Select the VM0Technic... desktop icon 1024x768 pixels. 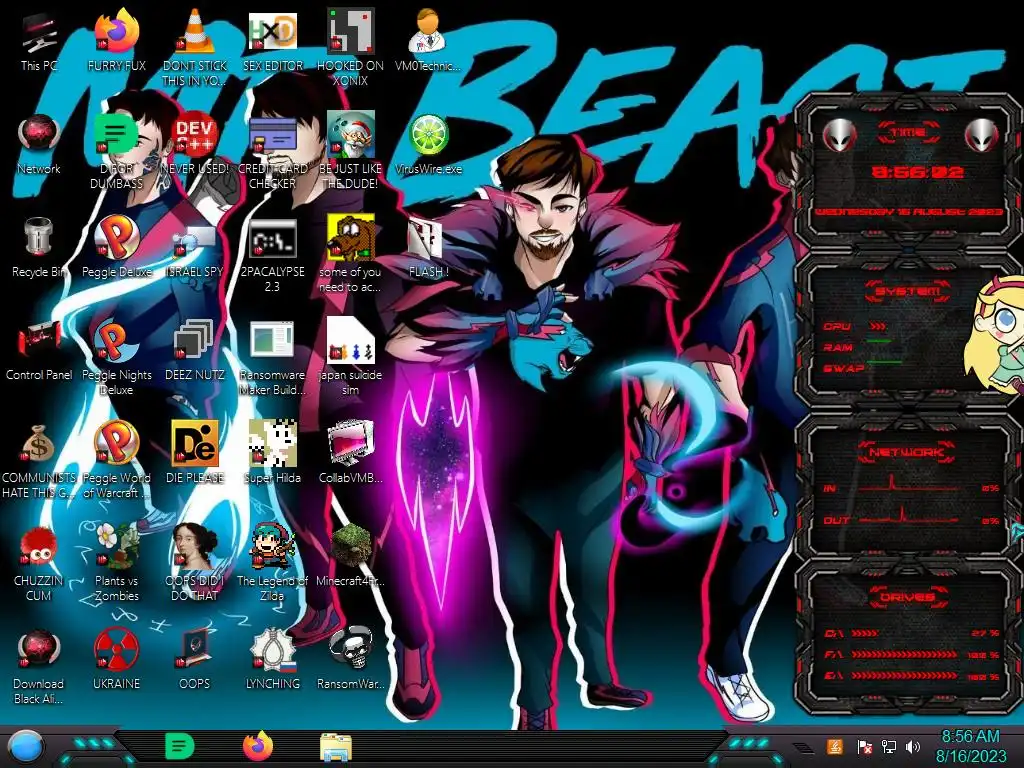pos(428,42)
